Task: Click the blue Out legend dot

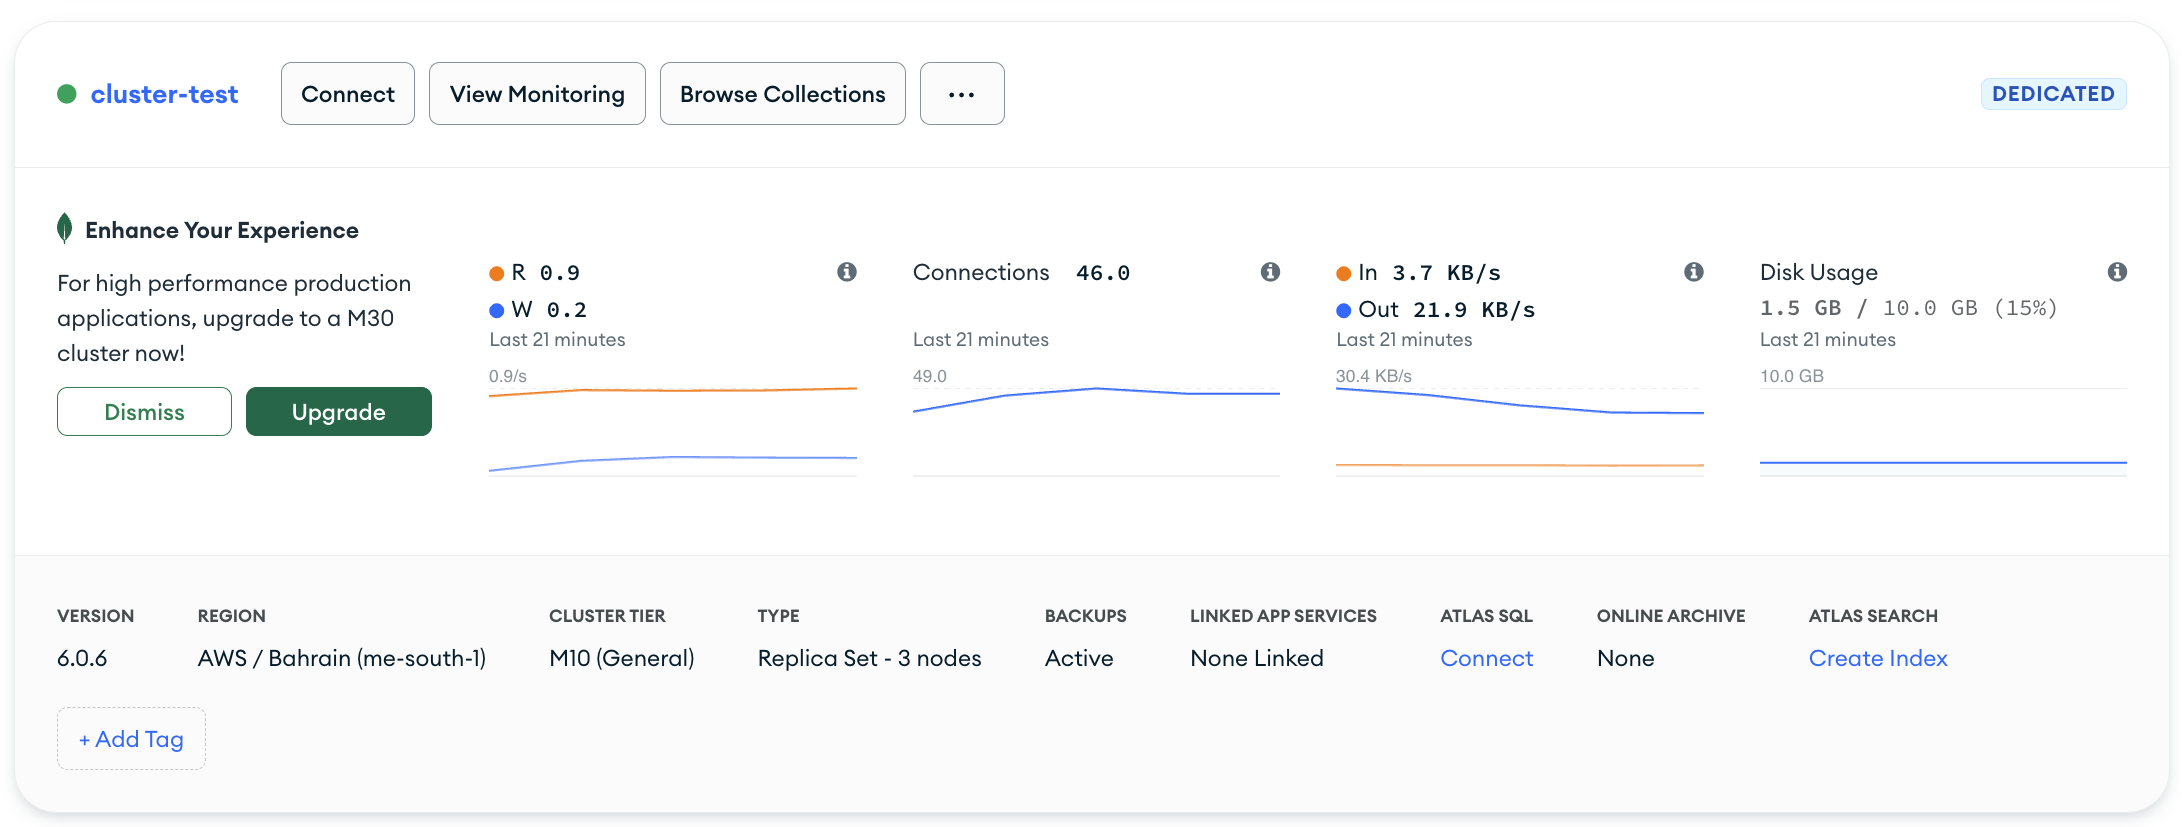Action: tap(1344, 311)
